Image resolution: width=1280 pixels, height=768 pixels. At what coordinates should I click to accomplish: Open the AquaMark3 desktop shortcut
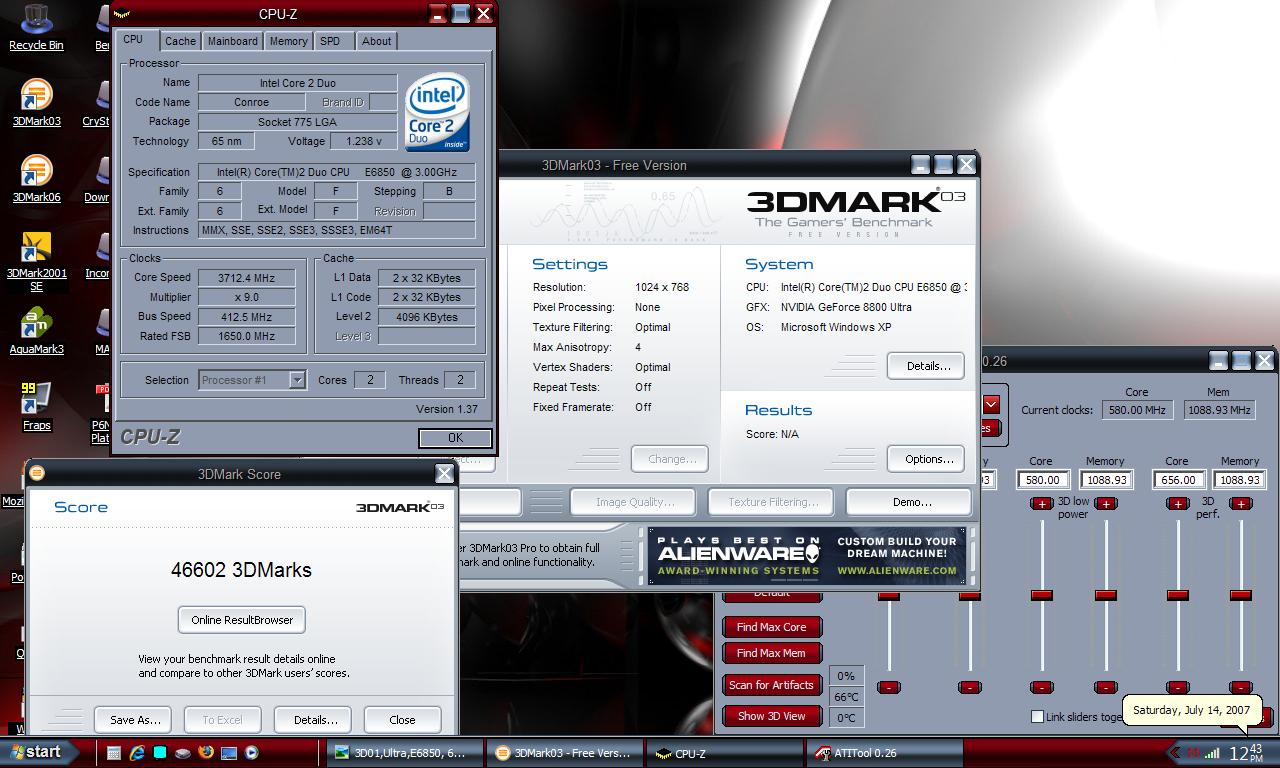tap(36, 331)
